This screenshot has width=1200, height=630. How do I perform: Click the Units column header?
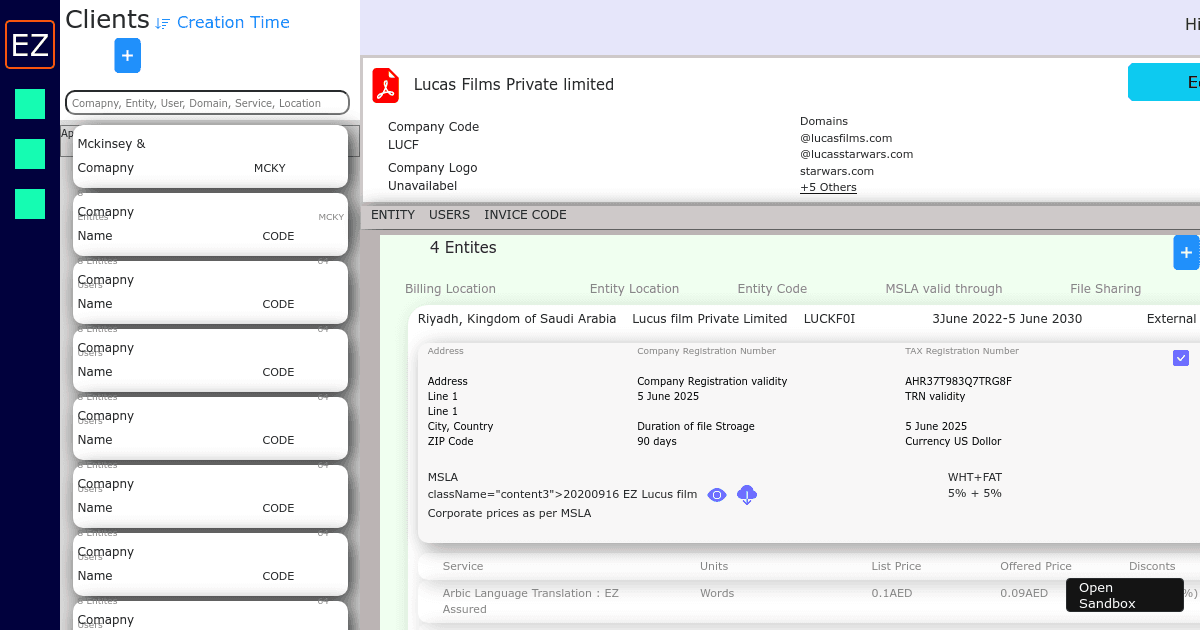pyautogui.click(x=714, y=567)
